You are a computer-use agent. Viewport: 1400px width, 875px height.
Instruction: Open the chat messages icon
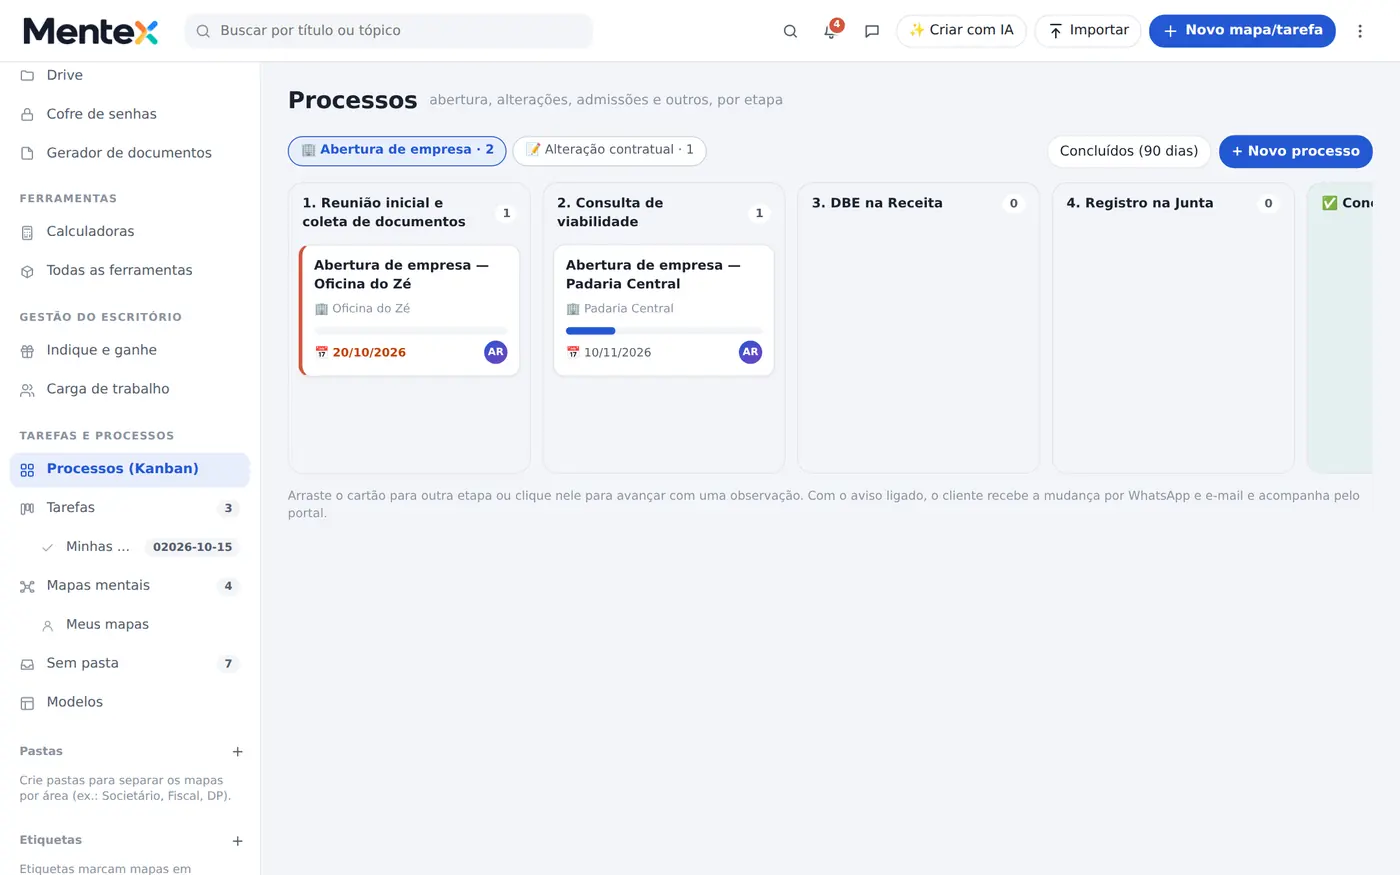click(x=872, y=31)
